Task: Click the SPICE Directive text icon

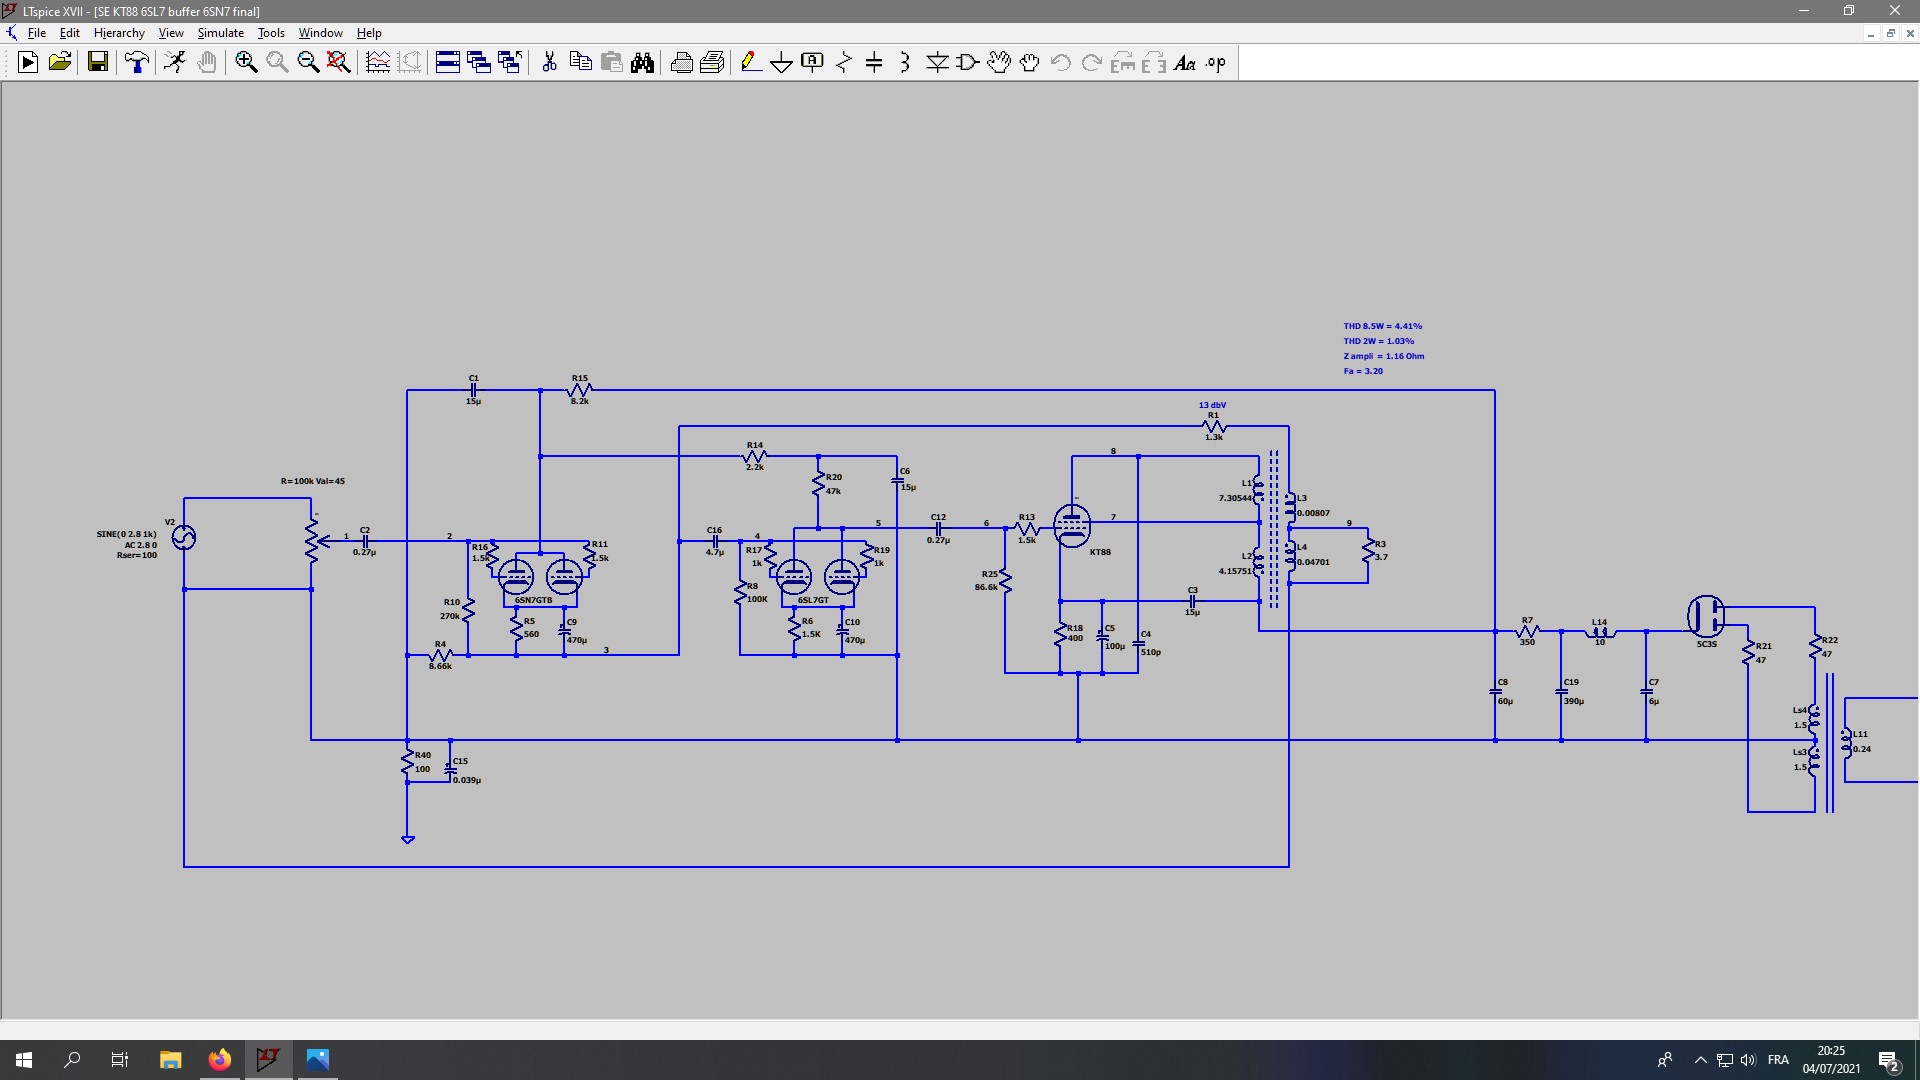Action: point(1213,62)
